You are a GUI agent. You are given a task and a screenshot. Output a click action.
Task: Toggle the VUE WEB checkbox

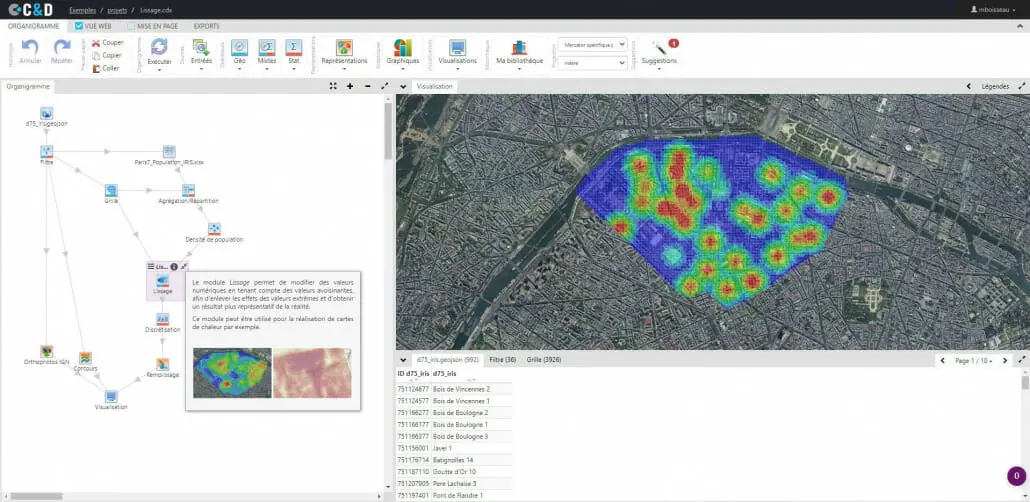[80, 26]
